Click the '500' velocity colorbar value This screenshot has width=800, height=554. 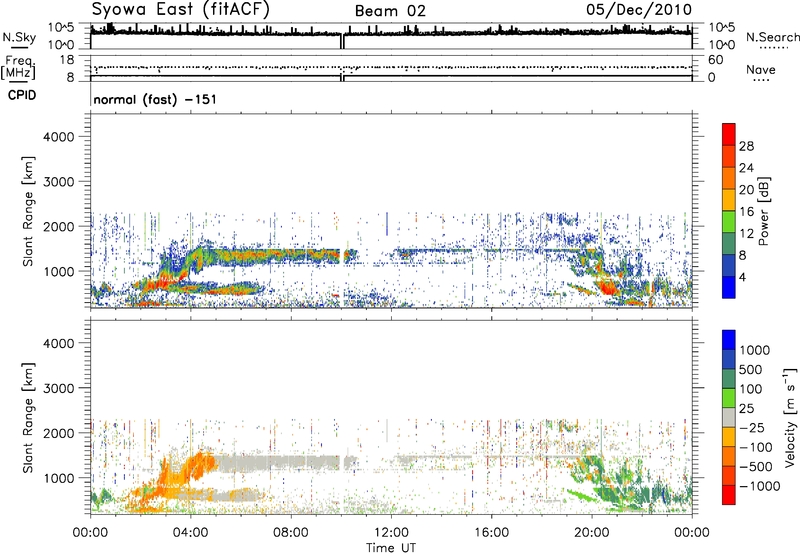[751, 370]
